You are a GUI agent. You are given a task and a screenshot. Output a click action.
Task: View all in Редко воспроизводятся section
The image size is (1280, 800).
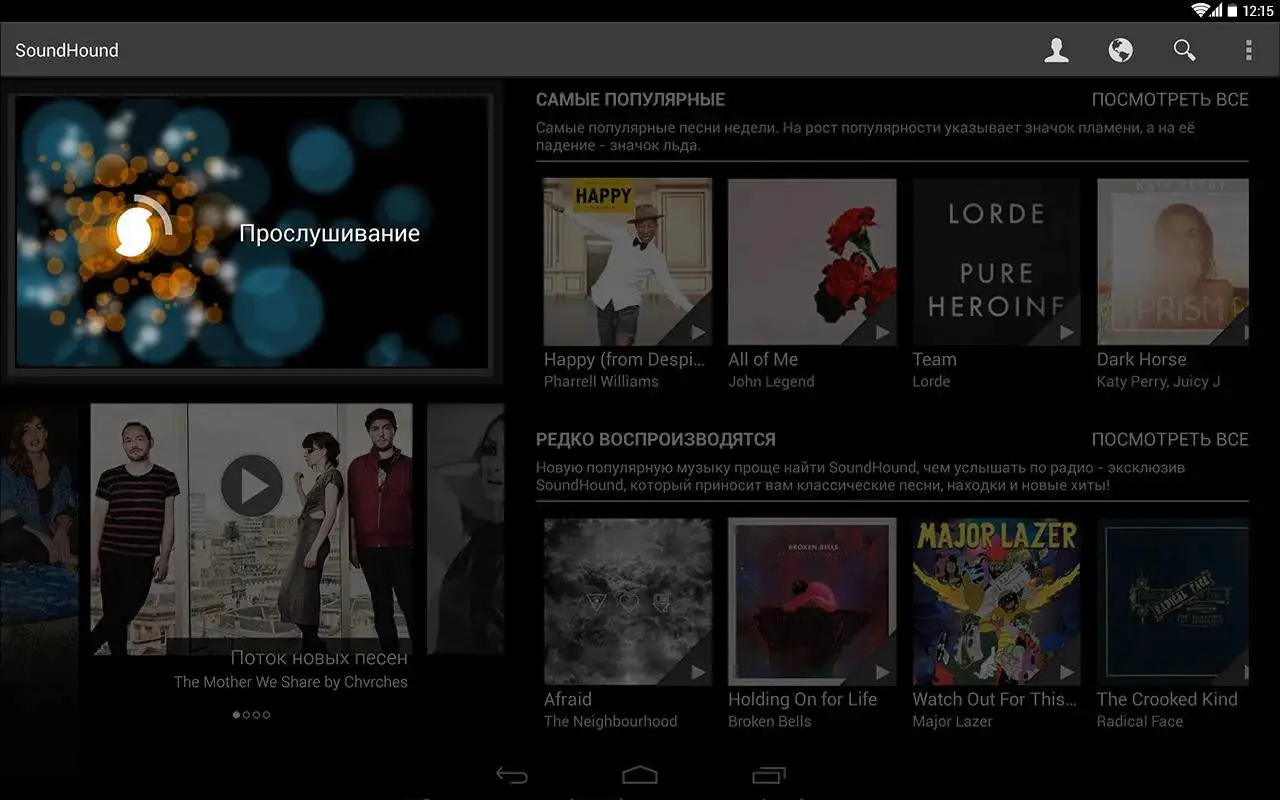click(x=1170, y=440)
